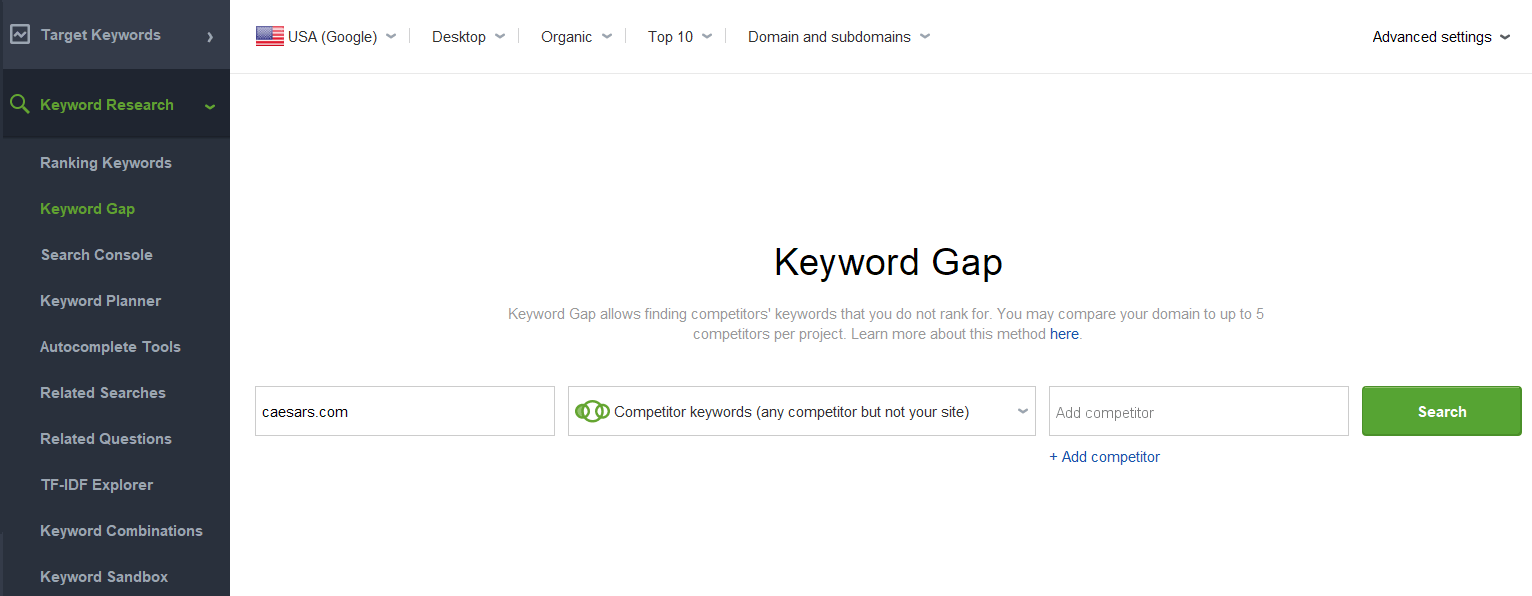The width and height of the screenshot is (1532, 596).
Task: Go to Ranking Keywords
Action: pos(106,163)
